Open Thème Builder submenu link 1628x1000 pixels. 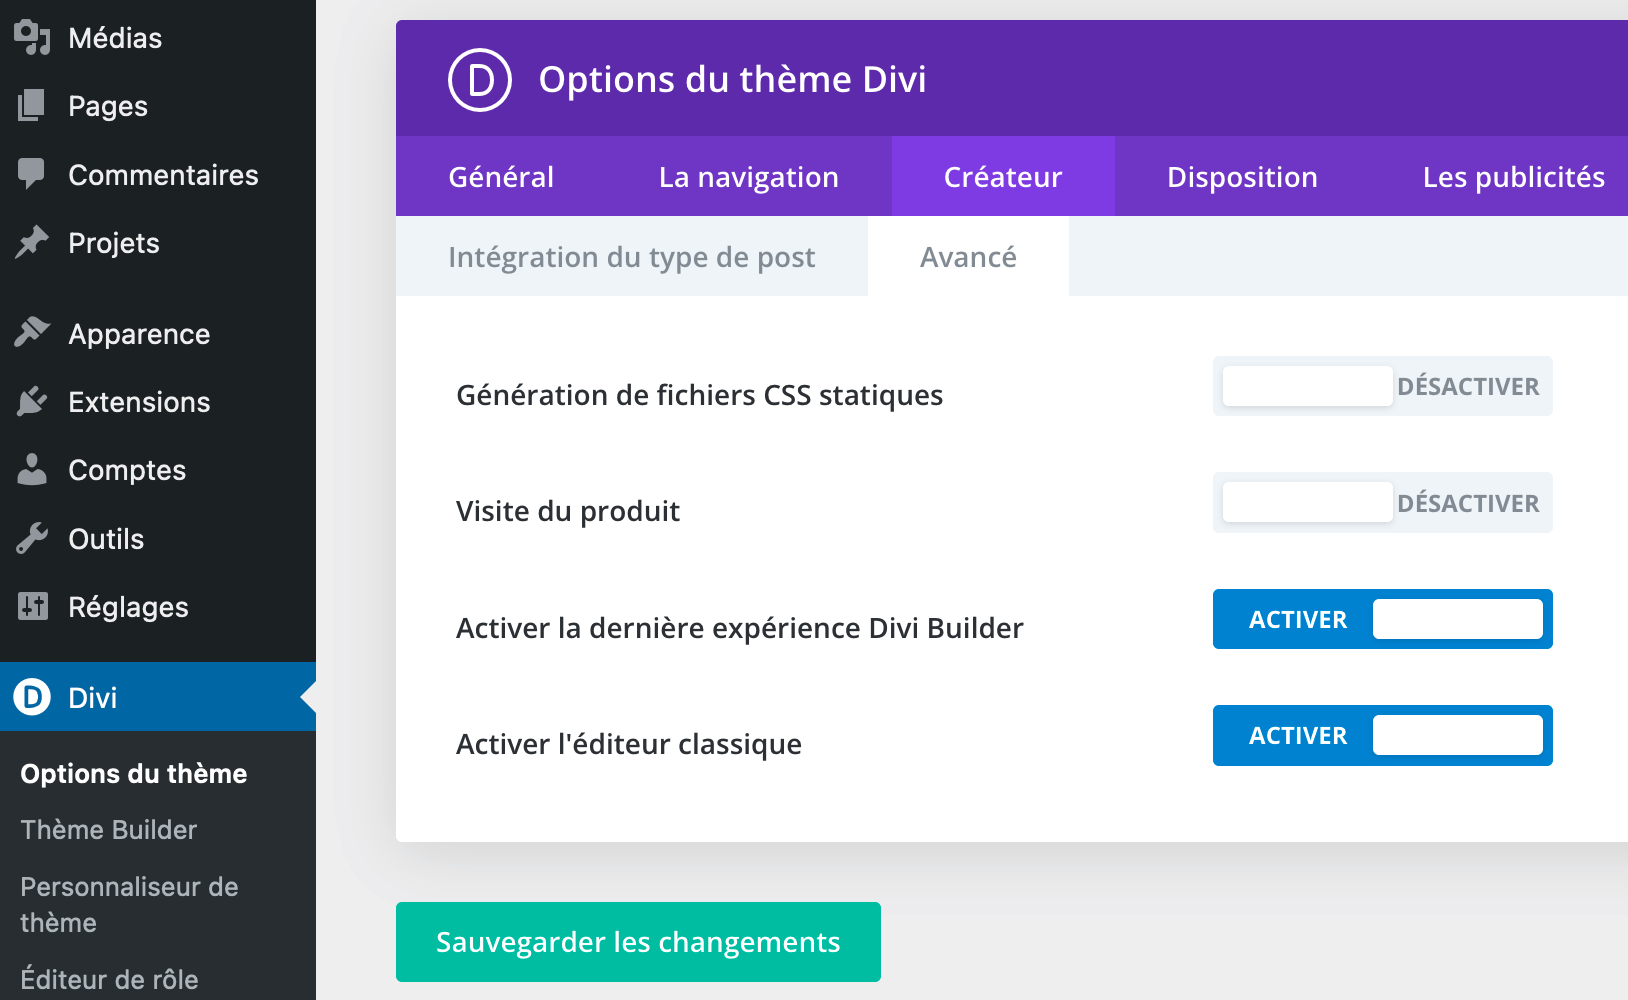coord(109,830)
